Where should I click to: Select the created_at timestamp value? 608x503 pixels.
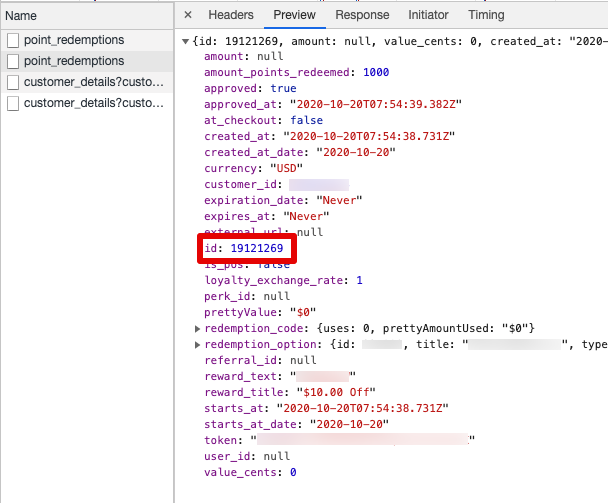369,136
